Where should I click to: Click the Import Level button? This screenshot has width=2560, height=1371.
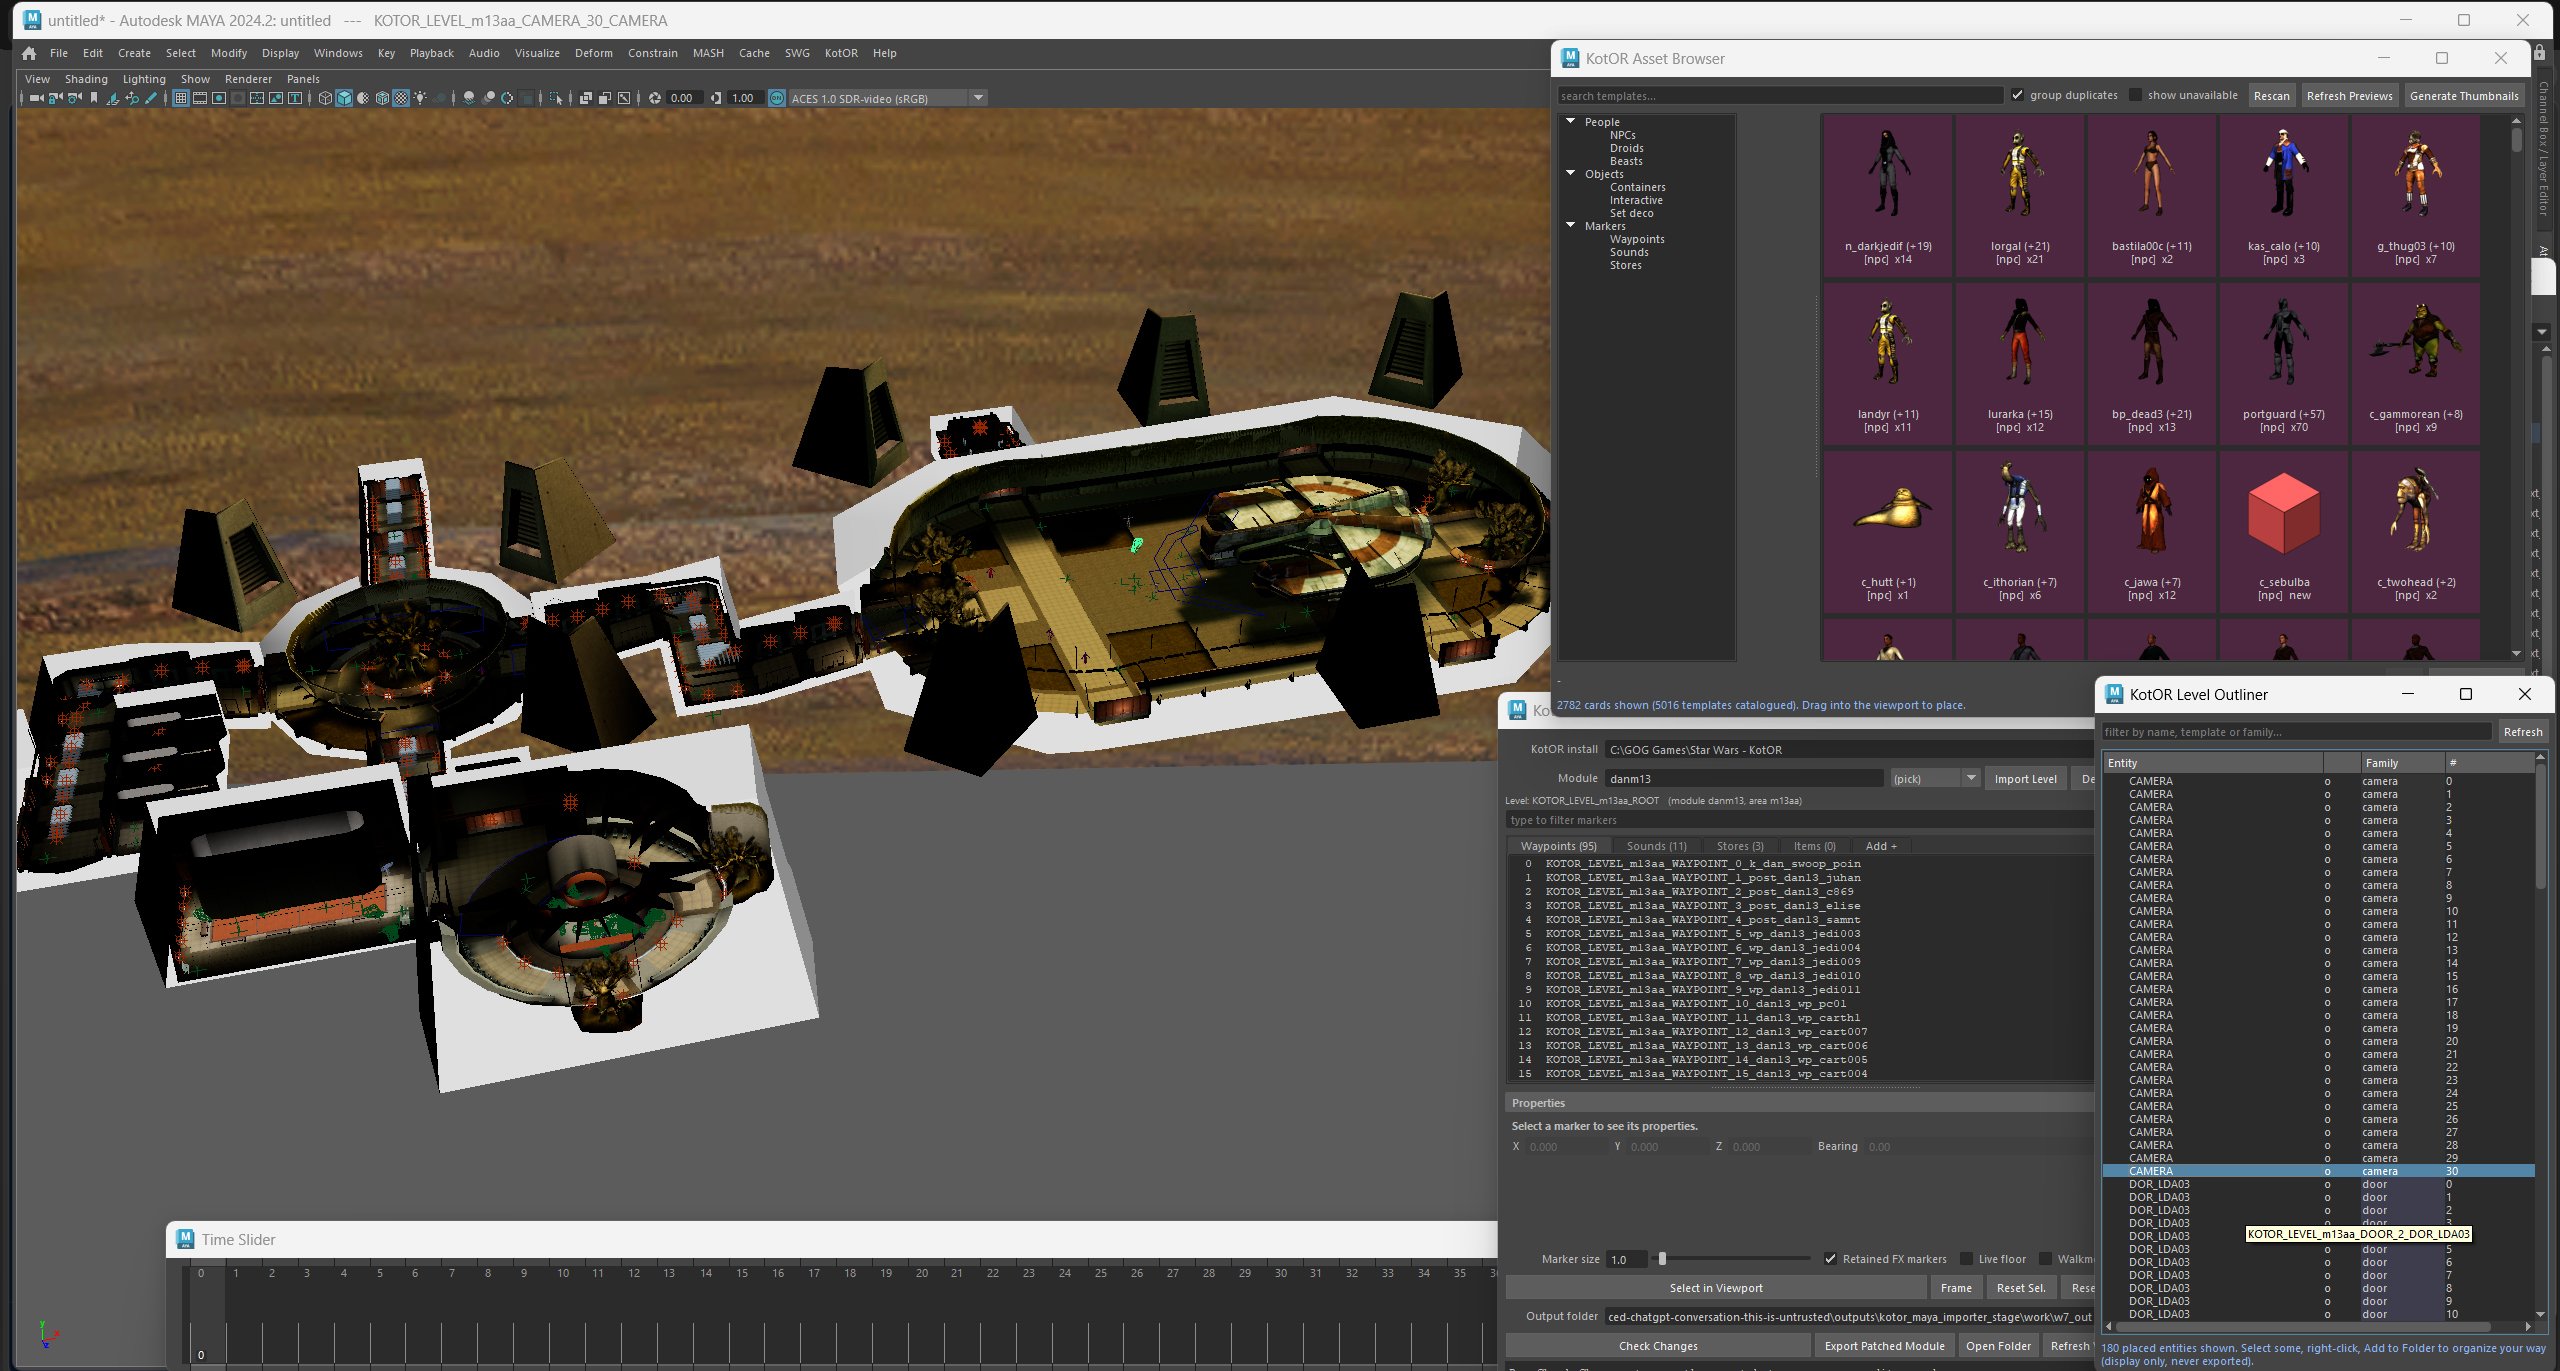2025,779
